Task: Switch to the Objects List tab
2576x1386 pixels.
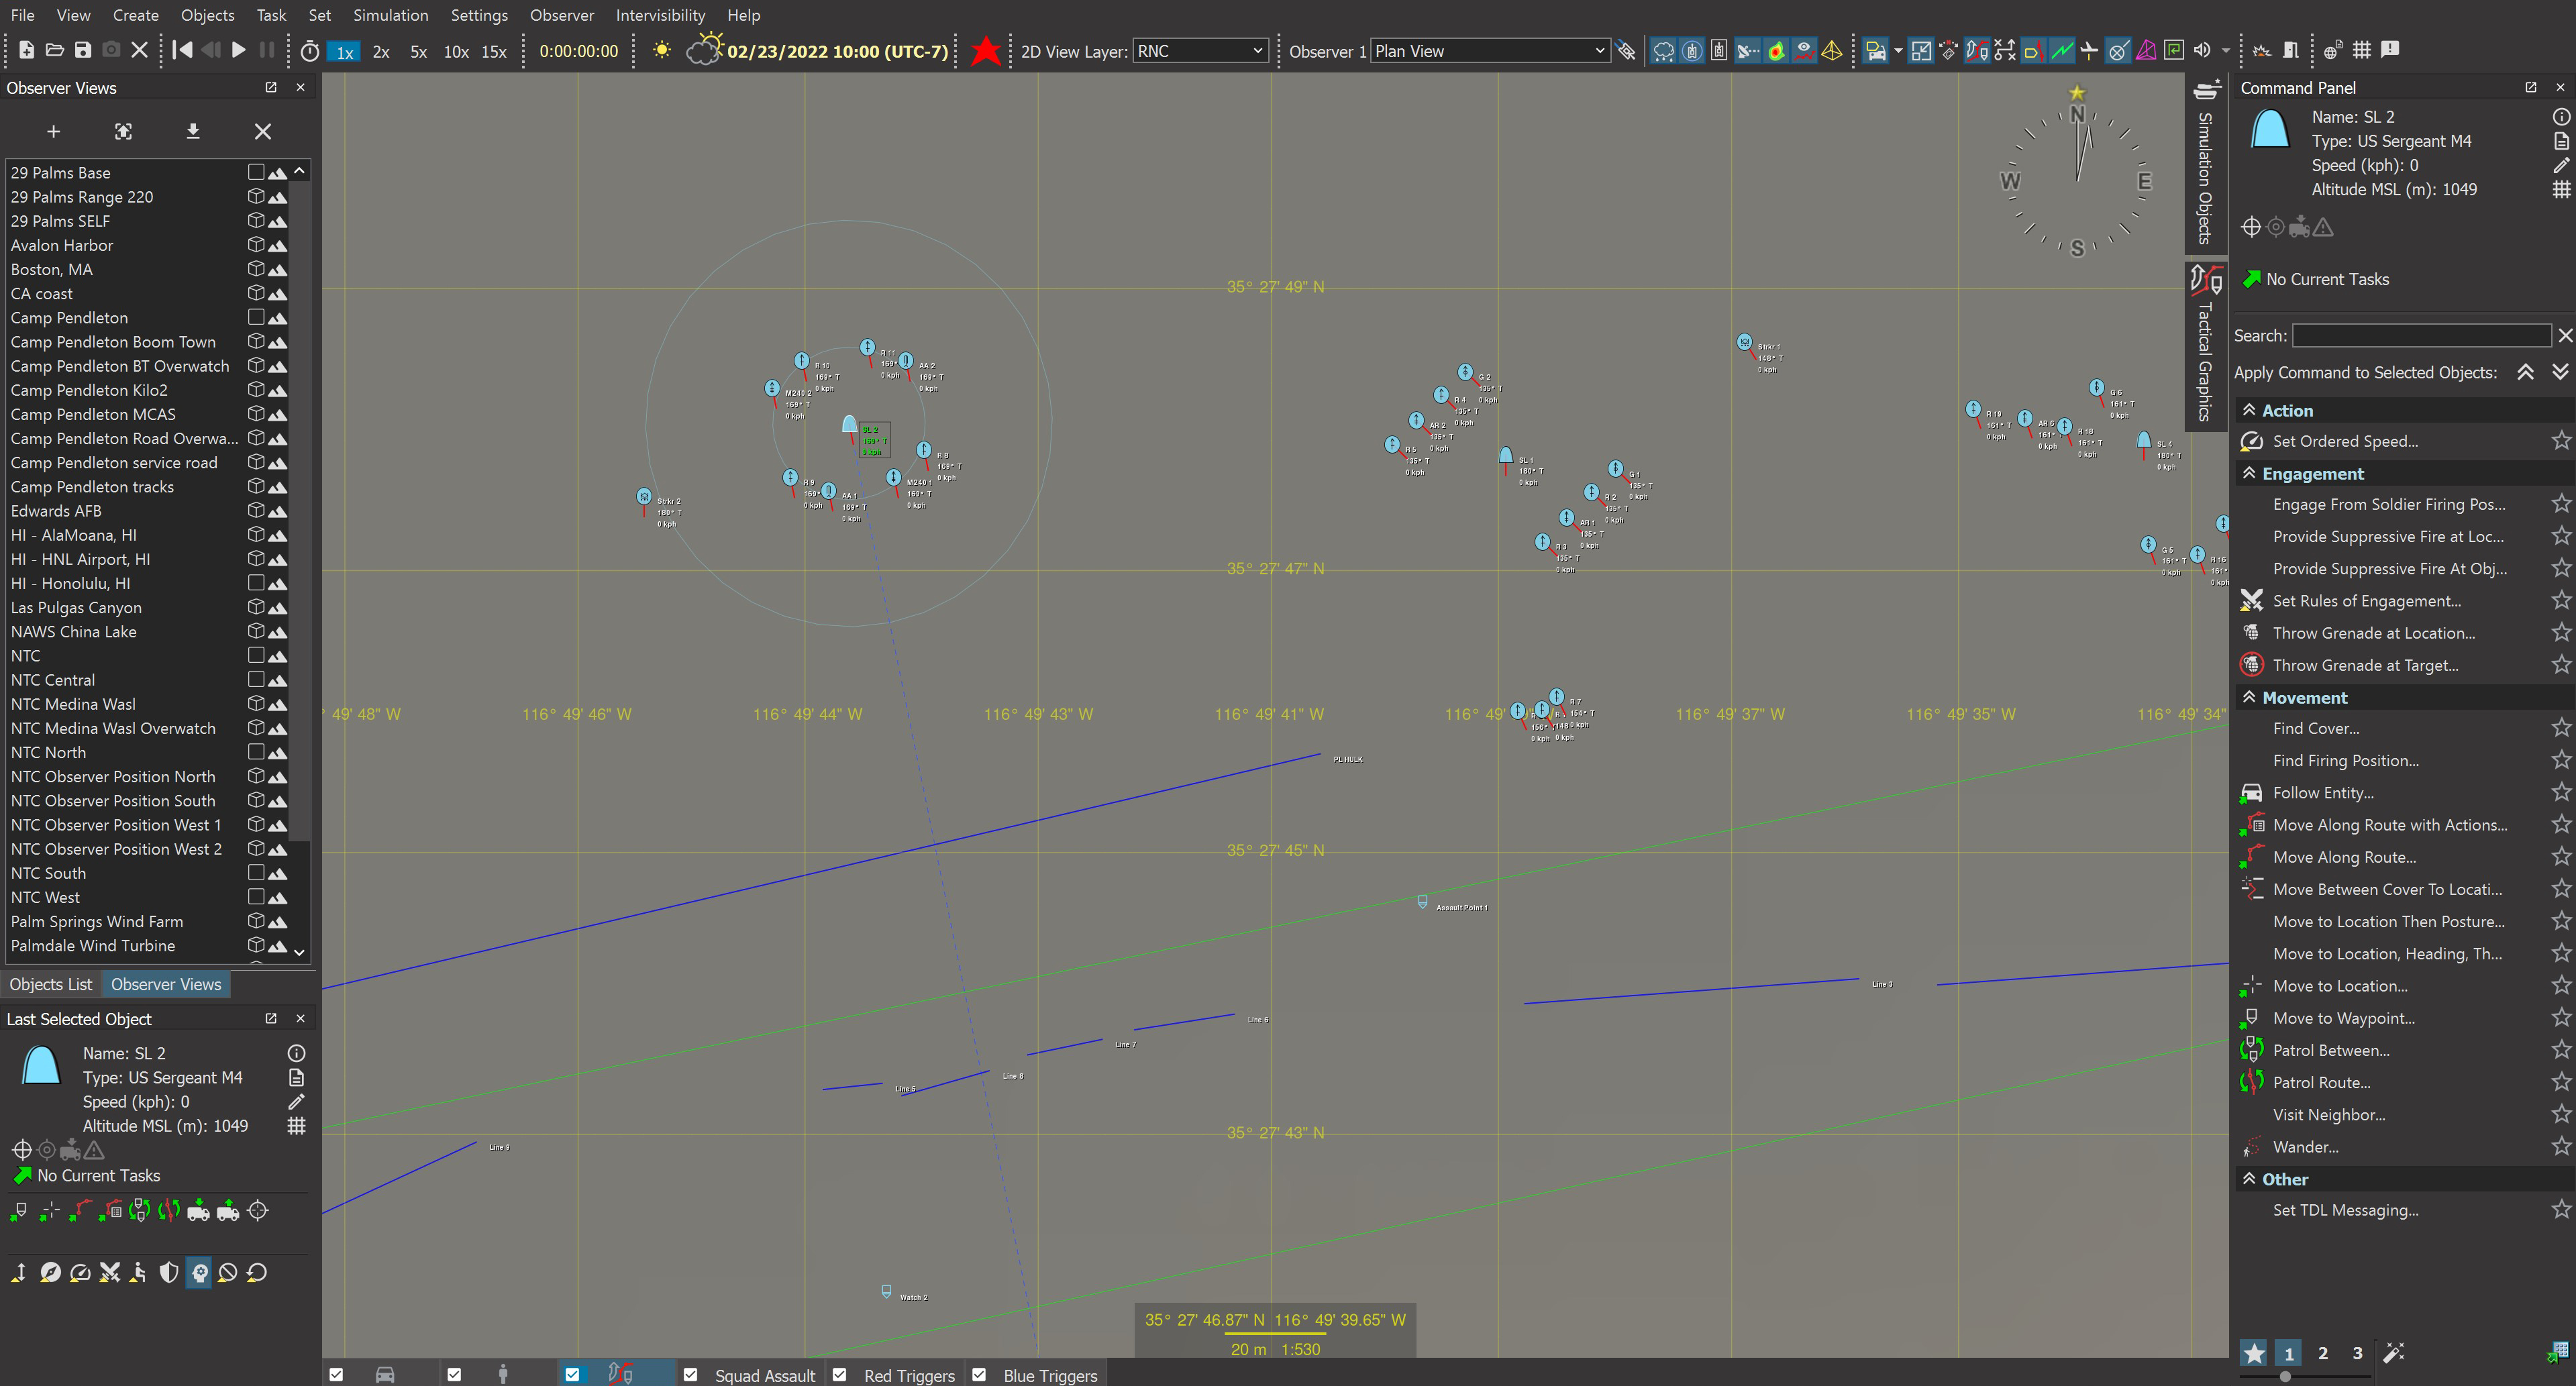Action: (x=51, y=984)
